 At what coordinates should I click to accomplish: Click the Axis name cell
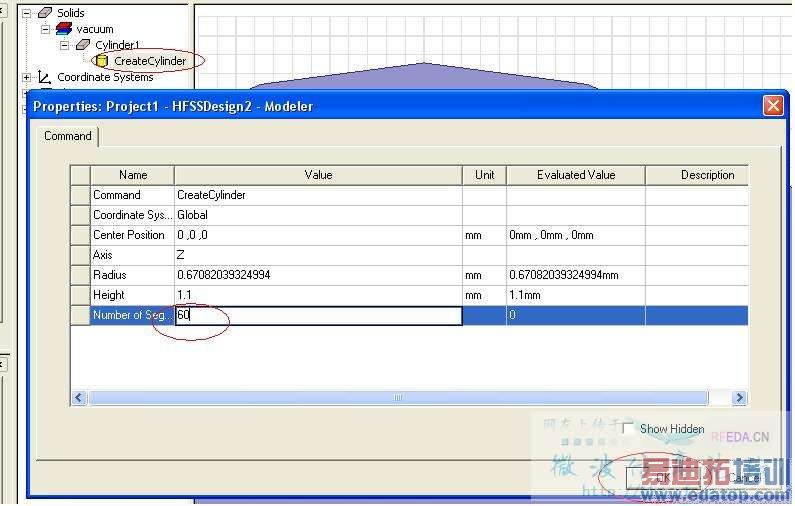[x=132, y=255]
